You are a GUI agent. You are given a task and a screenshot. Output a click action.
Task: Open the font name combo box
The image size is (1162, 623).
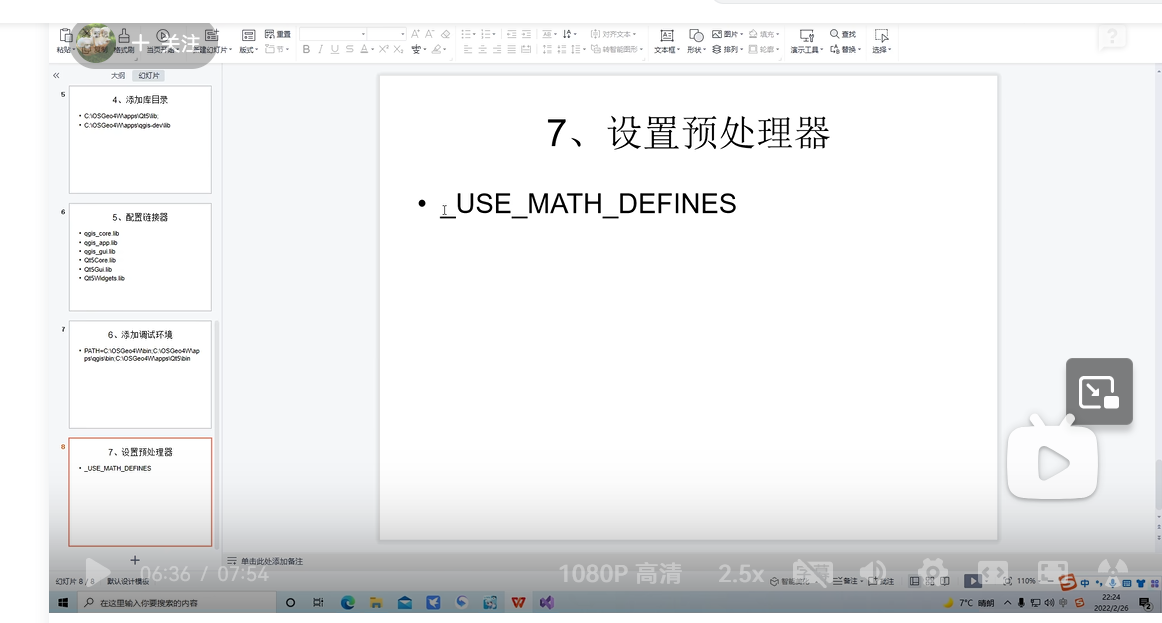333,34
